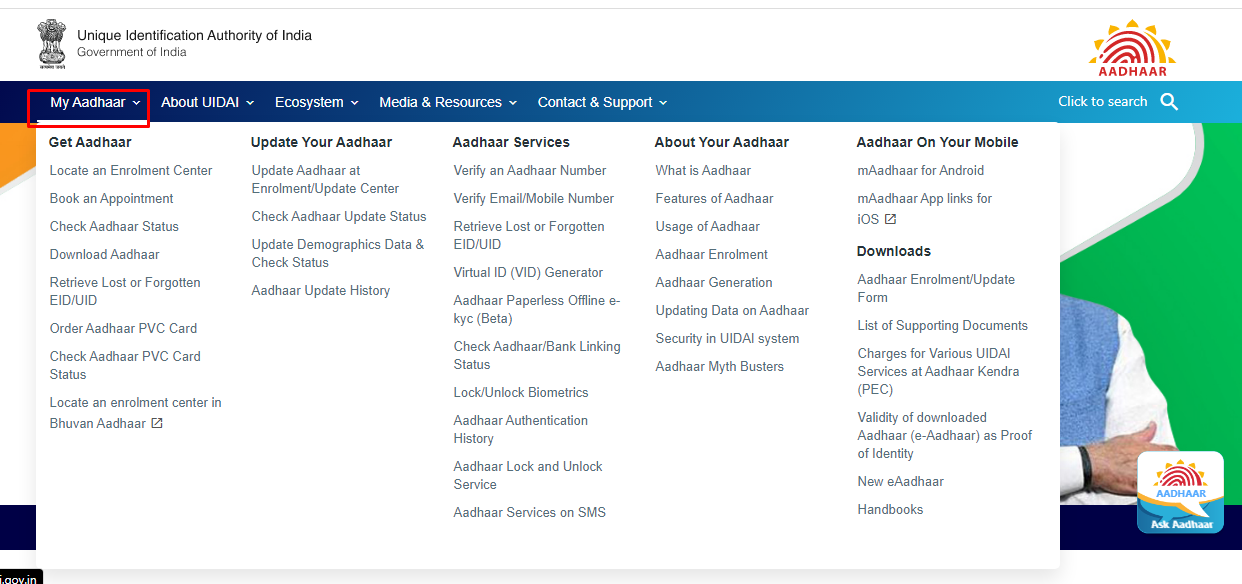Open mAadhaar for Android link
The width and height of the screenshot is (1242, 584).
[x=920, y=171]
